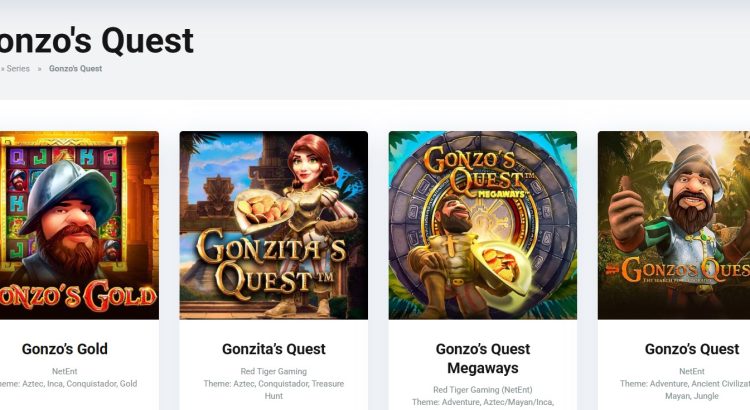Click the Gonzo's Gold title link

click(65, 349)
